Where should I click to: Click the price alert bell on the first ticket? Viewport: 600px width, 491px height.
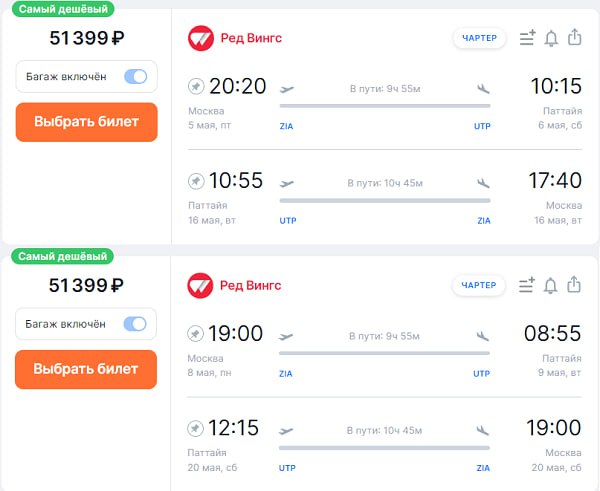tap(551, 38)
